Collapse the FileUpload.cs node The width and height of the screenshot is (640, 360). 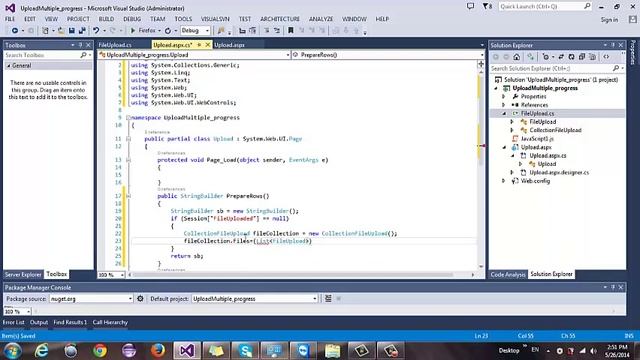pyautogui.click(x=504, y=113)
